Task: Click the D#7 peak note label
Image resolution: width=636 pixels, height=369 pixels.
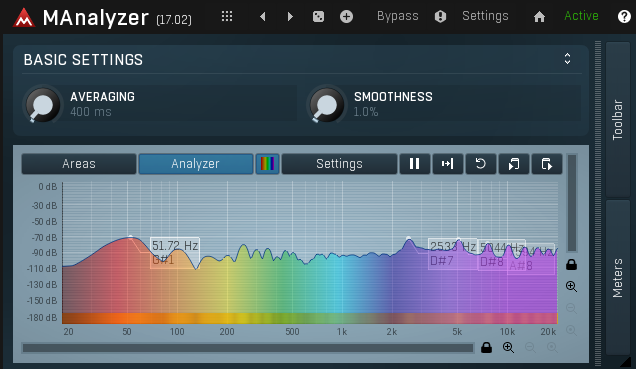Action: (x=442, y=261)
